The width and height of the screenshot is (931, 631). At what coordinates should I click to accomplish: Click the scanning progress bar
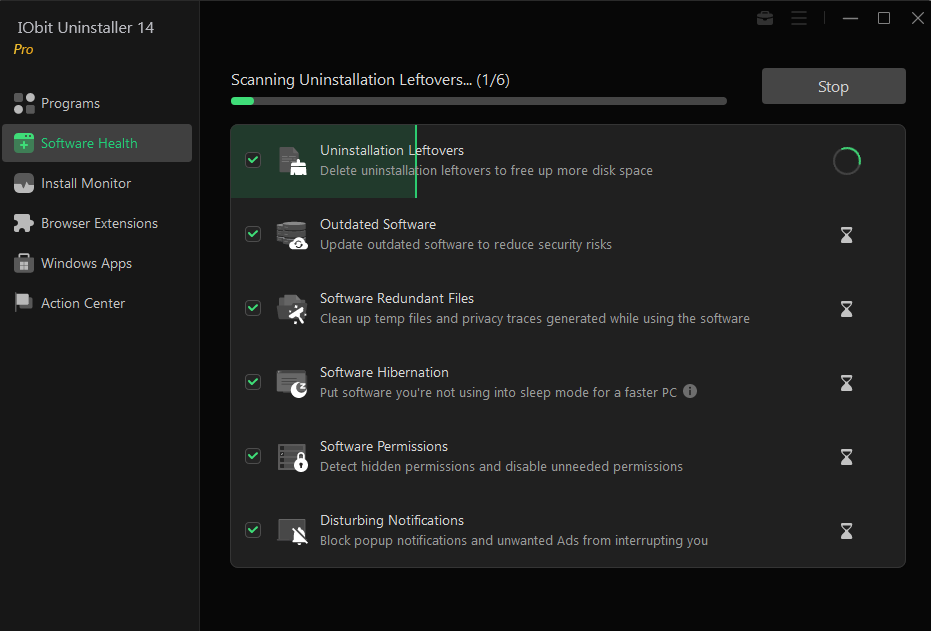pyautogui.click(x=479, y=101)
